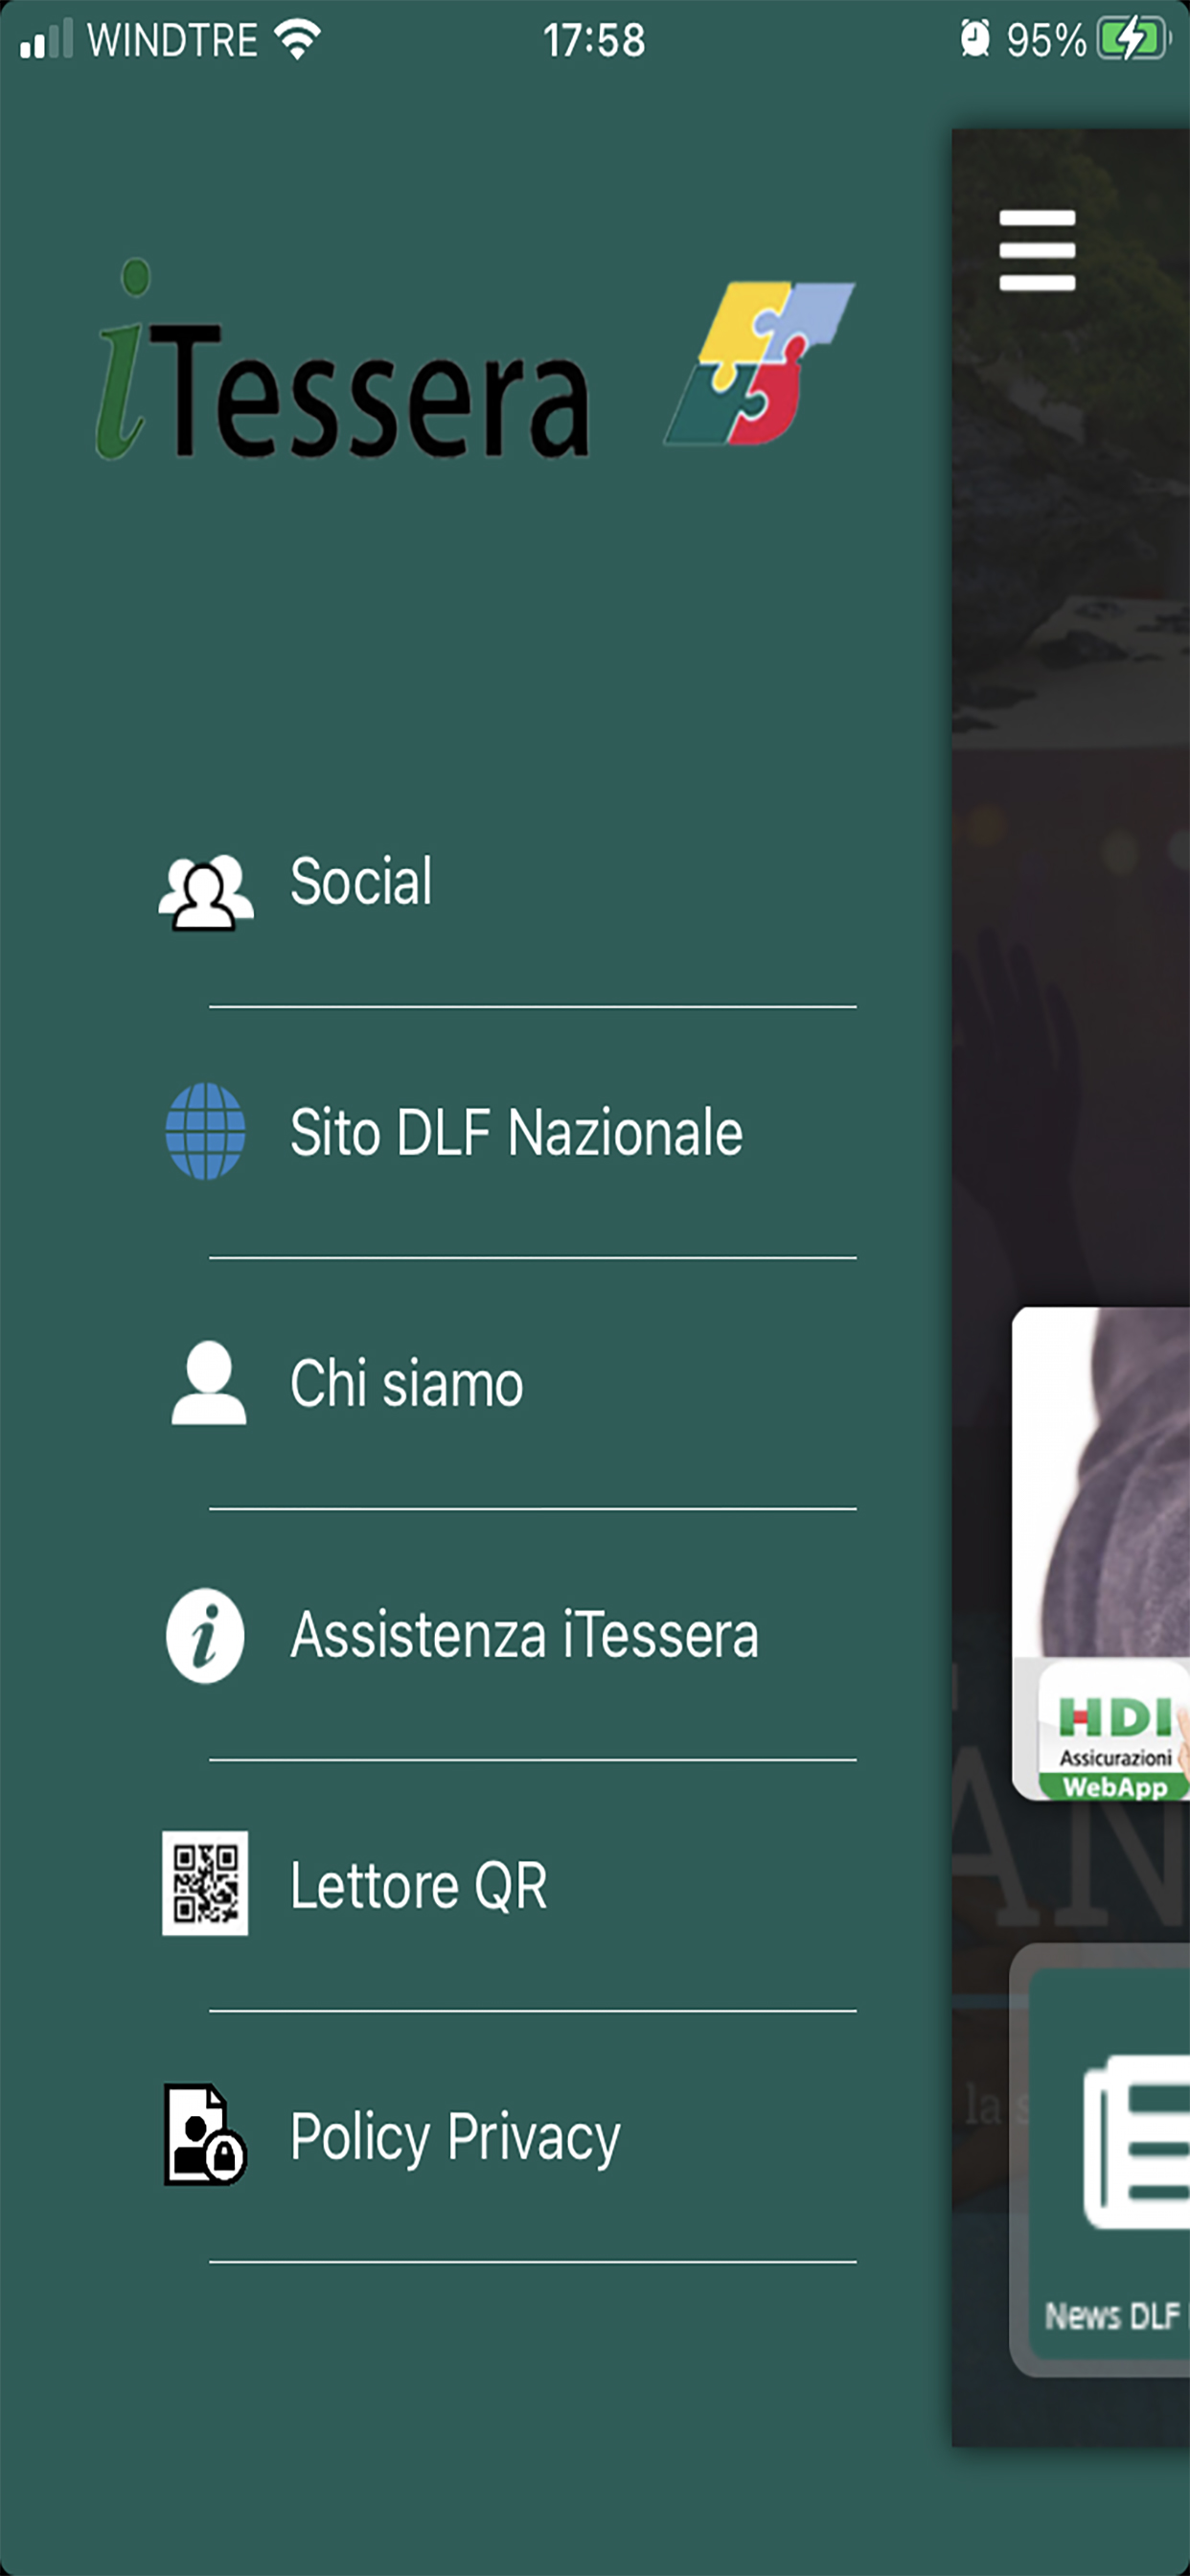Screen dimensions: 1190x2576
Task: Click the newspaper icon above News DLF
Action: point(1137,2142)
